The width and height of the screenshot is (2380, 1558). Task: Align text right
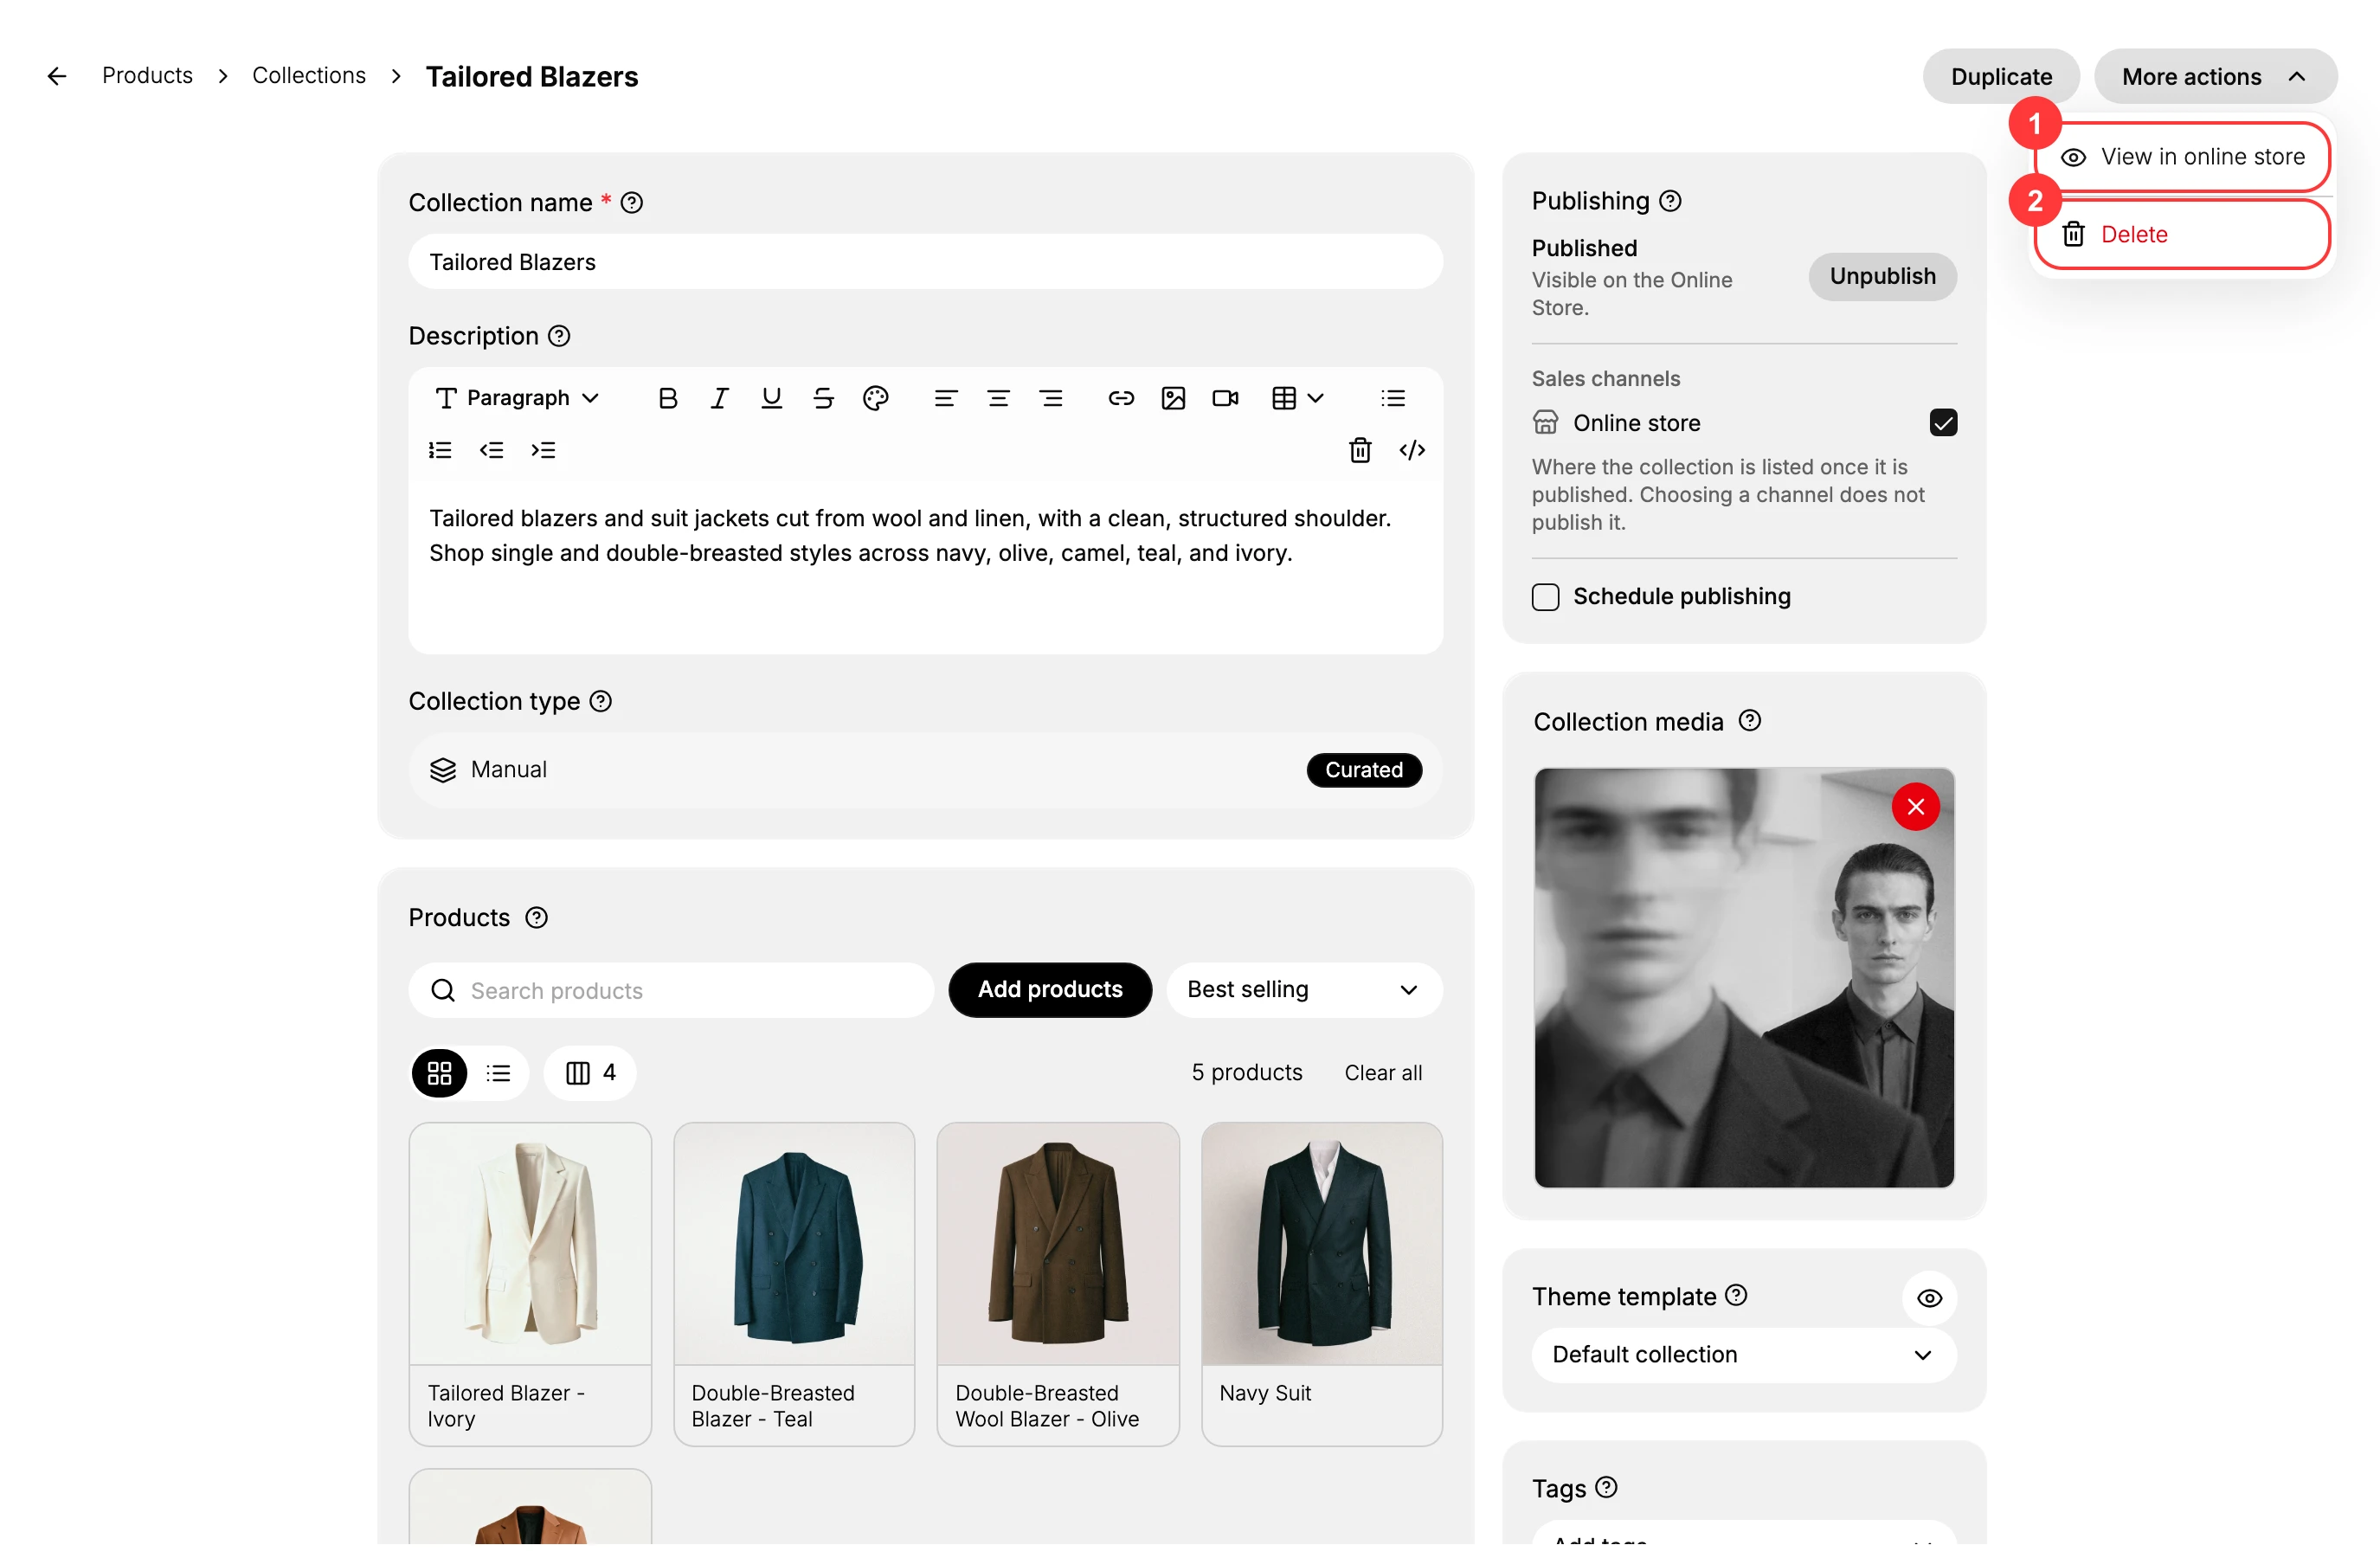1050,399
